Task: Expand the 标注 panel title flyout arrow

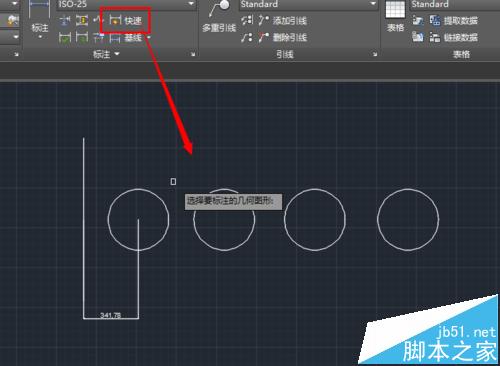Action: click(x=117, y=53)
